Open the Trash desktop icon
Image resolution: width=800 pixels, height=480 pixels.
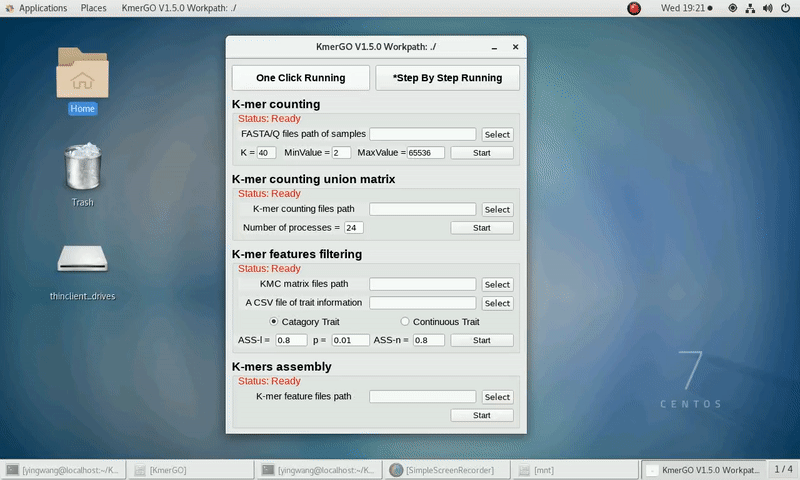[x=82, y=174]
